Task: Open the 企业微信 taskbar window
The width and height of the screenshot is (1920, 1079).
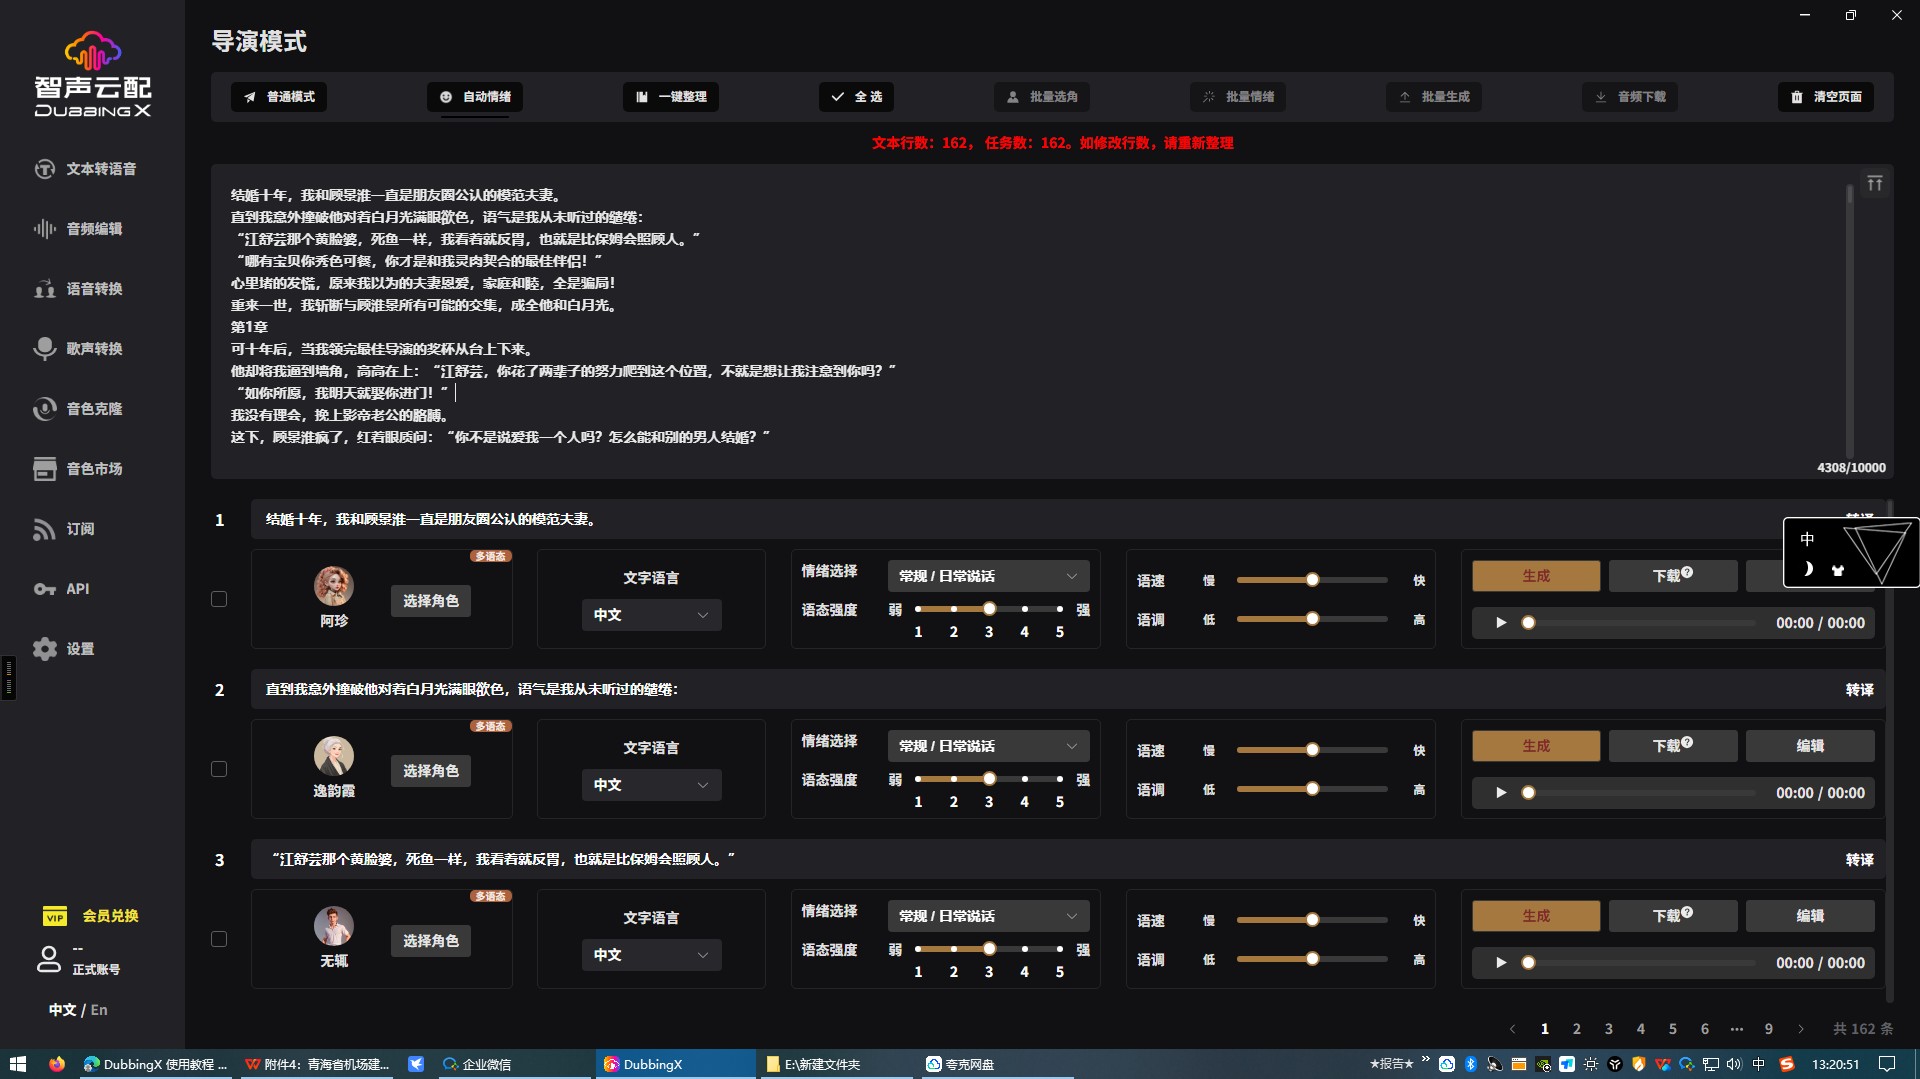Action: 514,1064
